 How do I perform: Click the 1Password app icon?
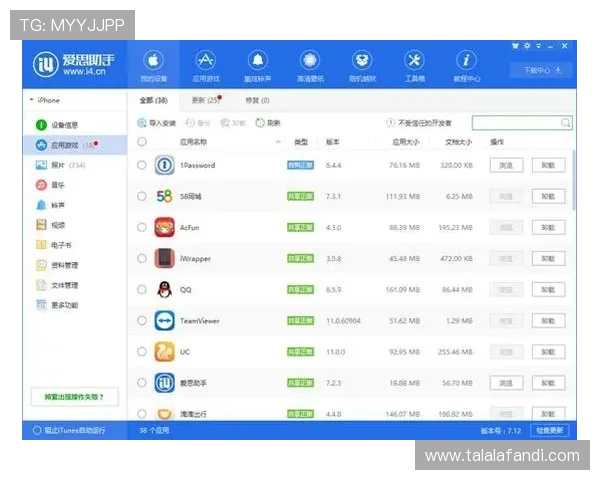tap(165, 165)
